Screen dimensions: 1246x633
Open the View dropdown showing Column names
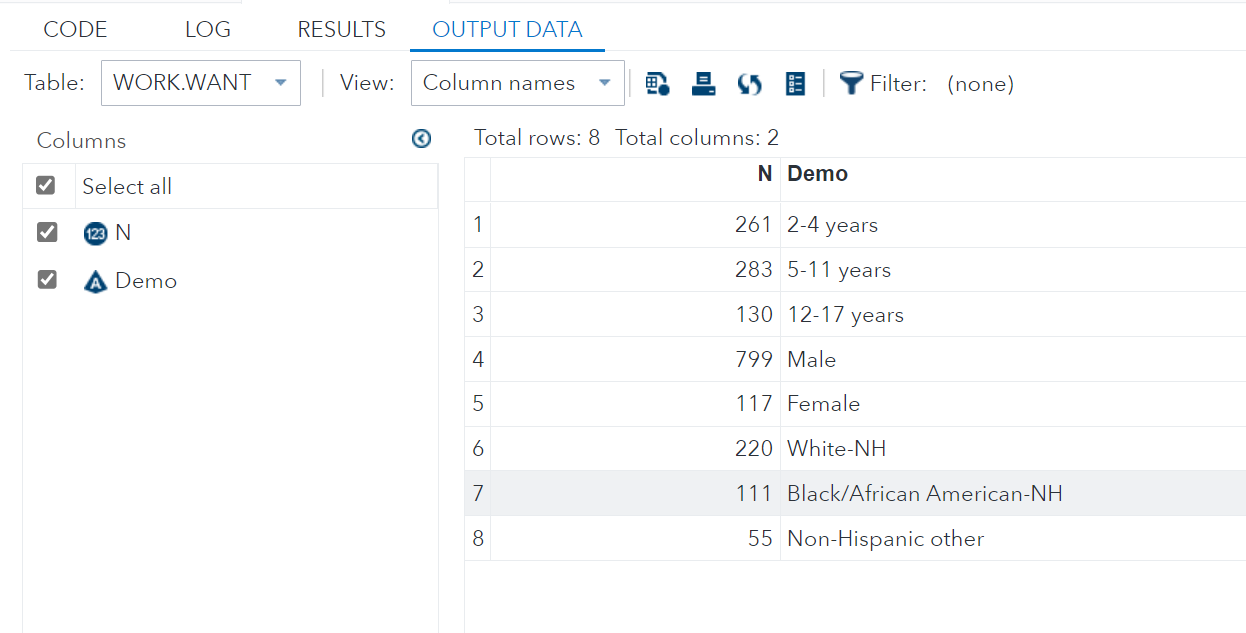click(x=517, y=83)
